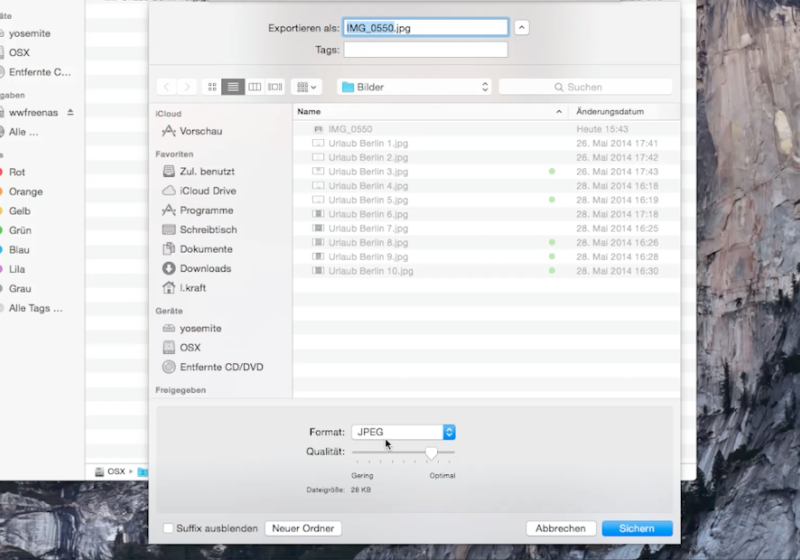
Task: Switch to list view in toolbar
Action: click(233, 87)
